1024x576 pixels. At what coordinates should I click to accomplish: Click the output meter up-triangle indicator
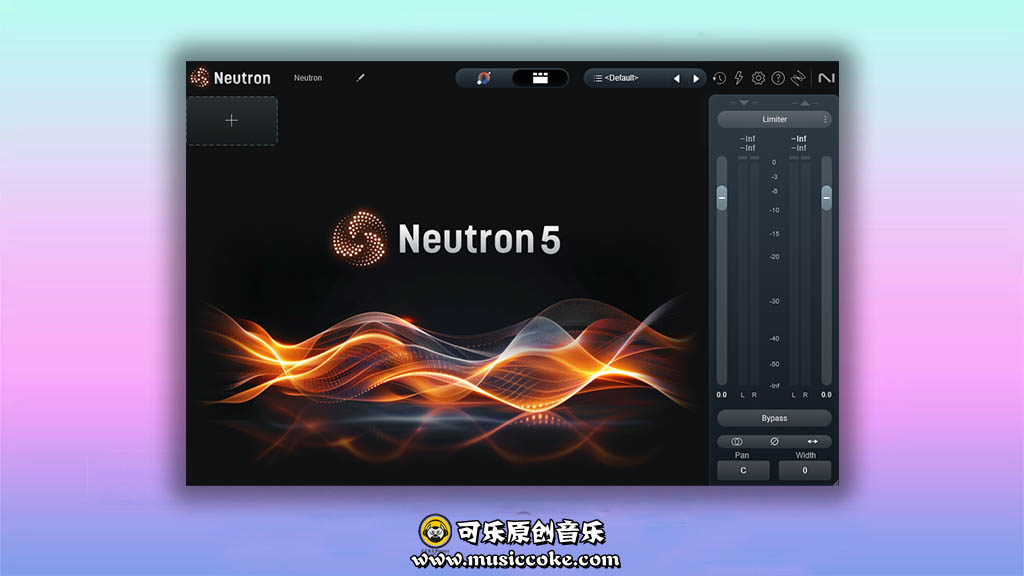coord(805,103)
